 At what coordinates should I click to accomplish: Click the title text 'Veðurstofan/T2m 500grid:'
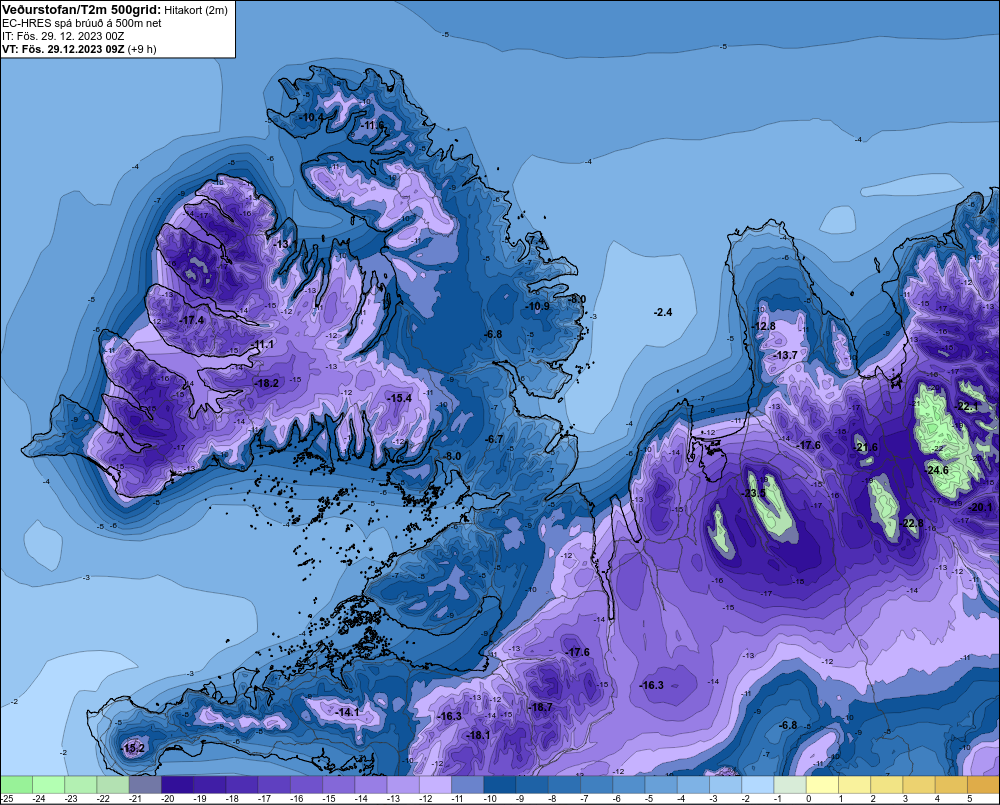coord(82,10)
